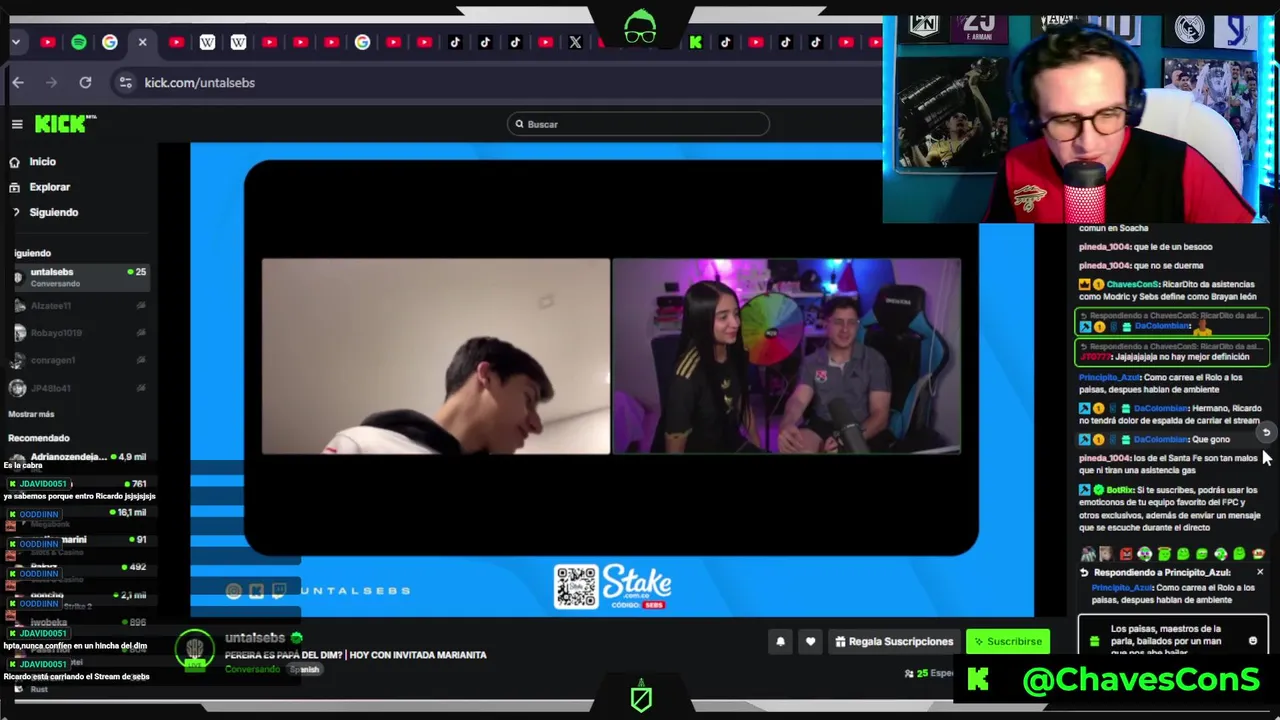Click the BotRix username in chat

point(1120,490)
